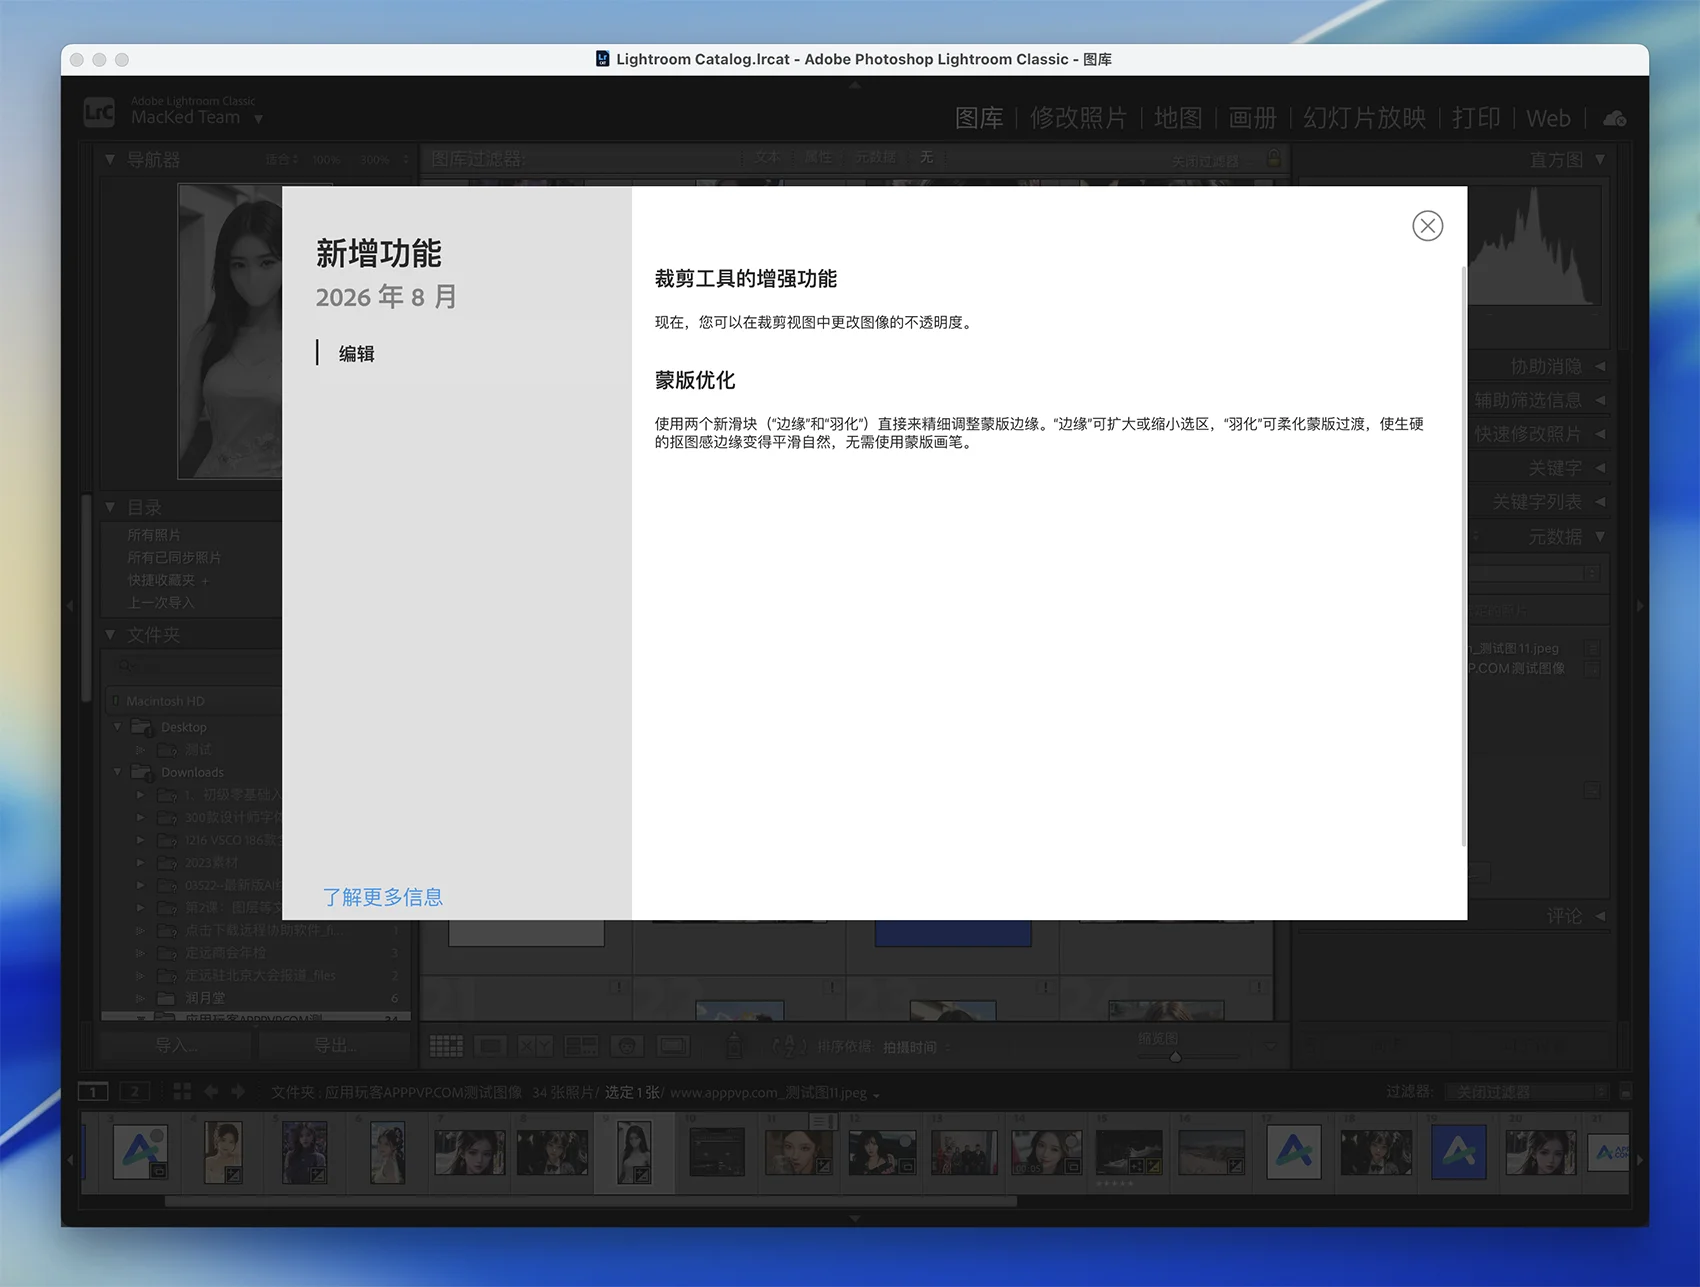This screenshot has width=1700, height=1287.
Task: Select 快捷收藏夹 in the catalog
Action: tap(161, 580)
